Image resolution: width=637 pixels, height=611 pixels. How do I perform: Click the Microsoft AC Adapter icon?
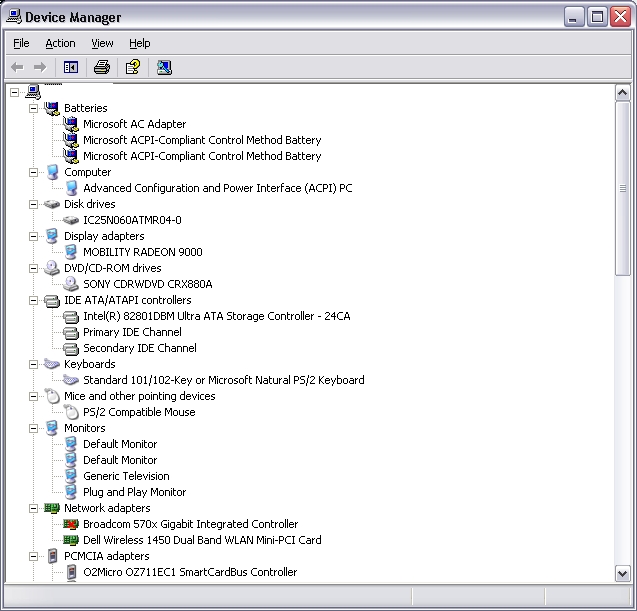coord(71,124)
